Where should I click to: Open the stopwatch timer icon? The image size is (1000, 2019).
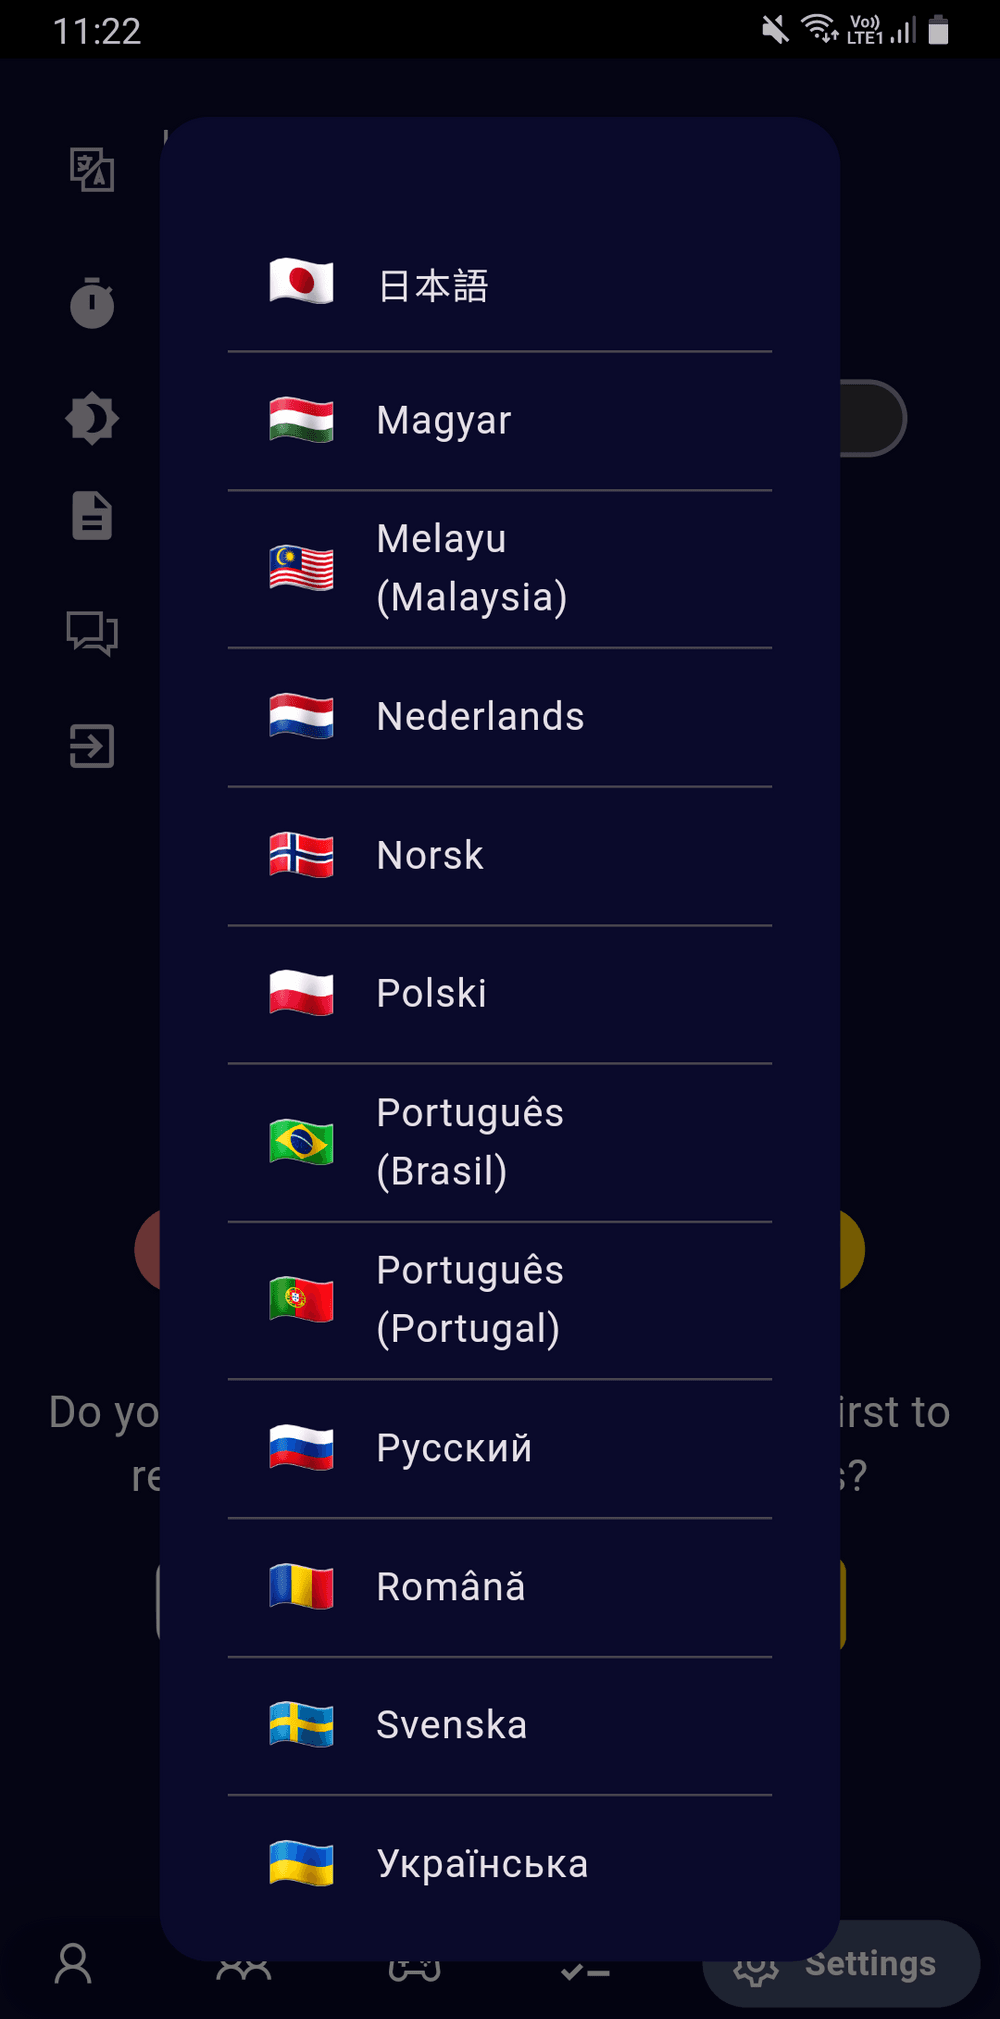tap(92, 302)
